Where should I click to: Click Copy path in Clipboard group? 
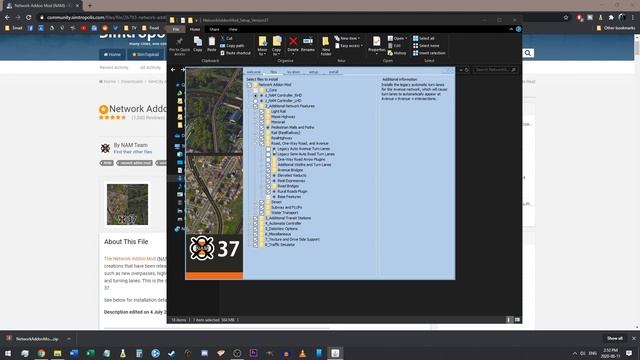click(232, 46)
